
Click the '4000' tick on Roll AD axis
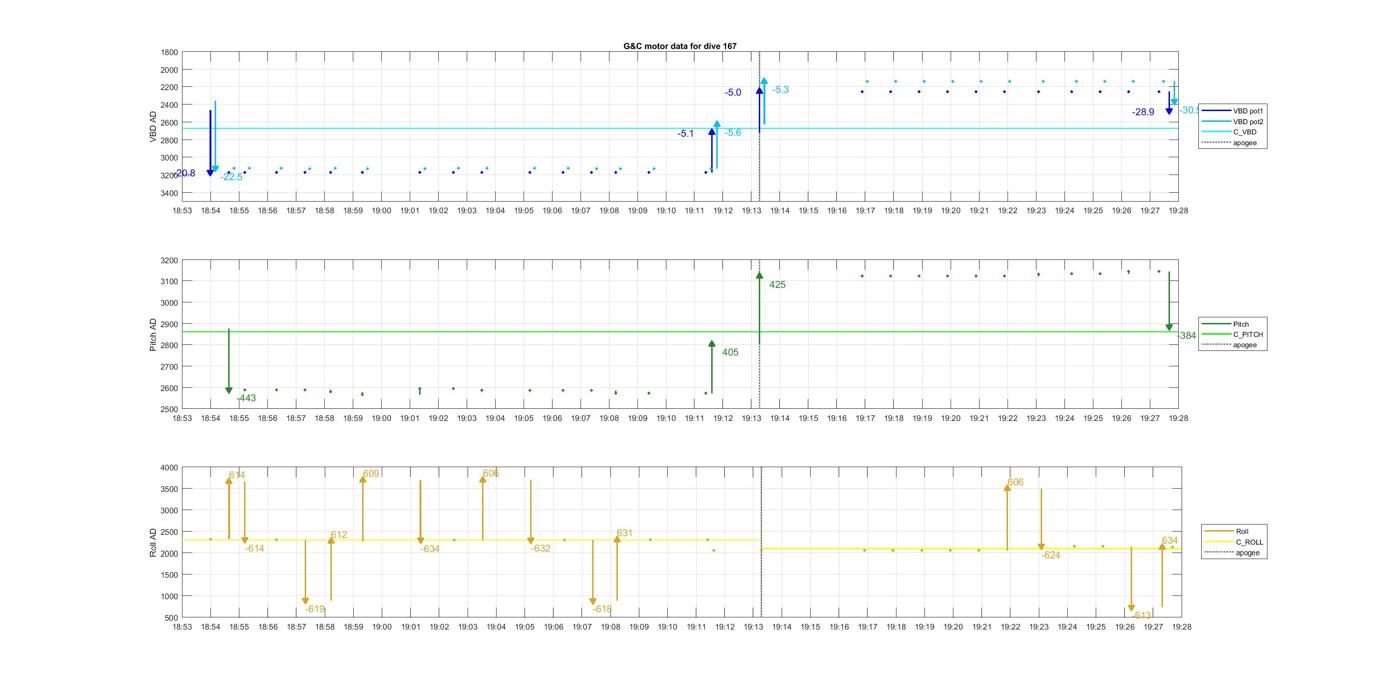point(170,468)
